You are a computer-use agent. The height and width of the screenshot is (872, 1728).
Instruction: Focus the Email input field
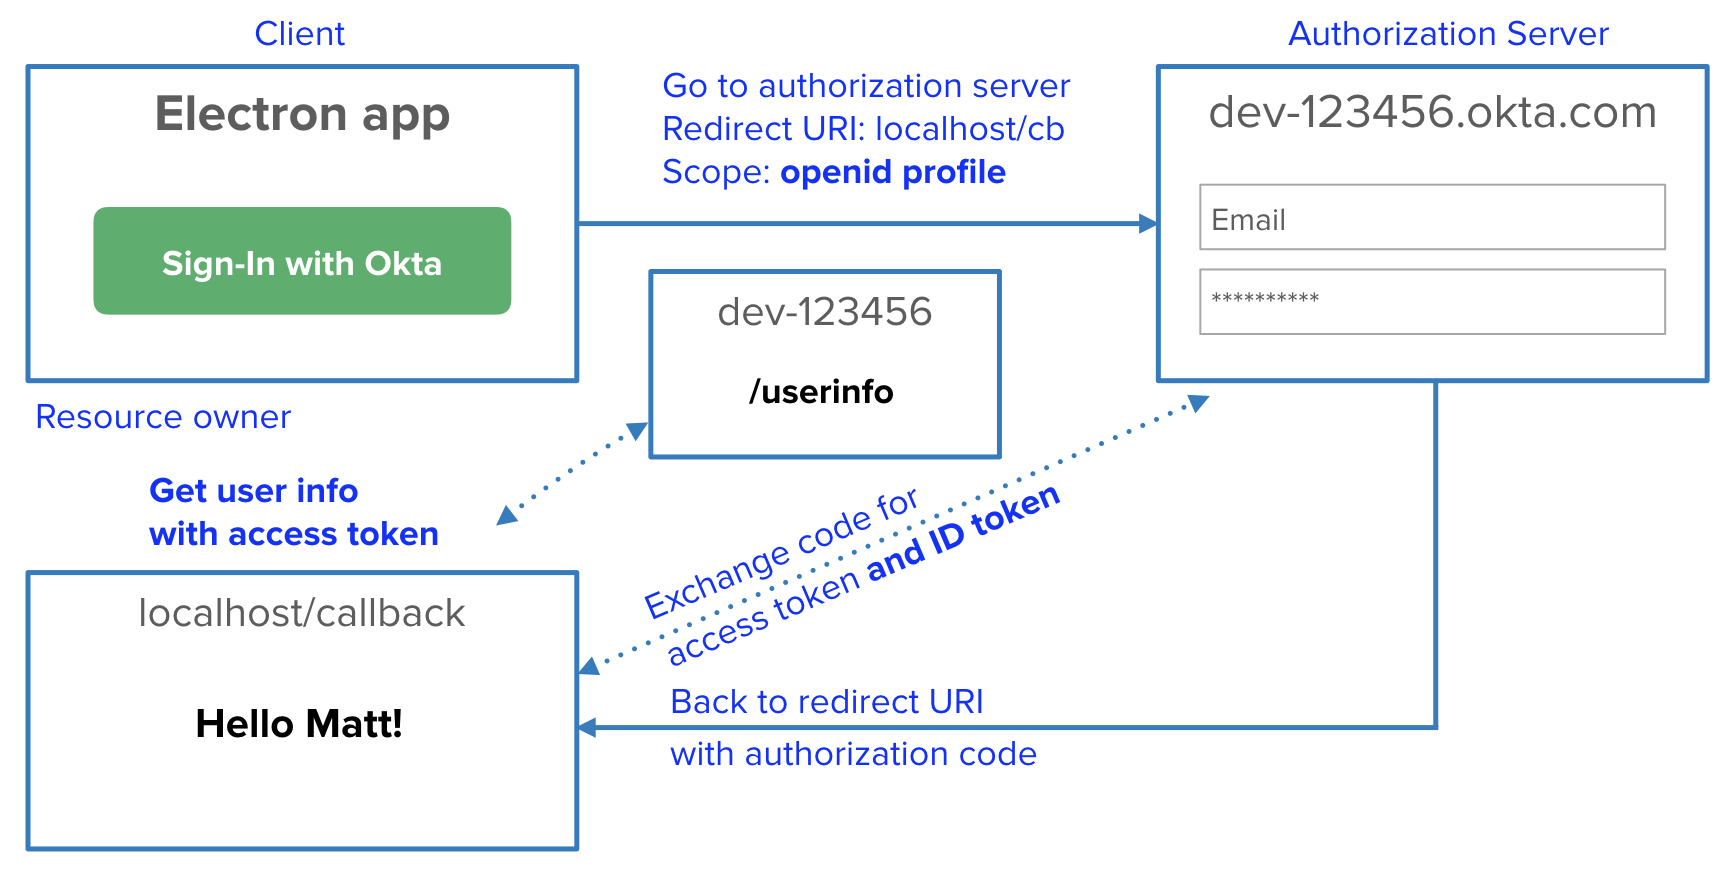[1431, 217]
